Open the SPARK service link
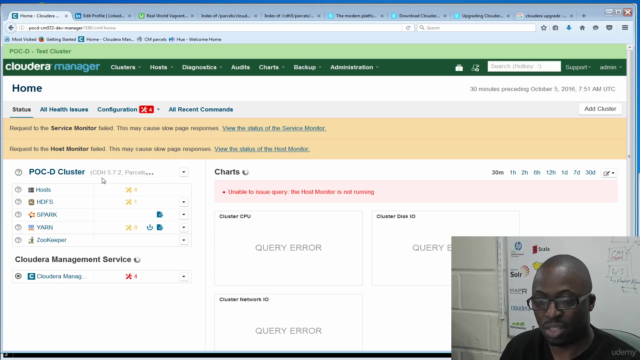Image resolution: width=640 pixels, height=360 pixels. point(47,215)
